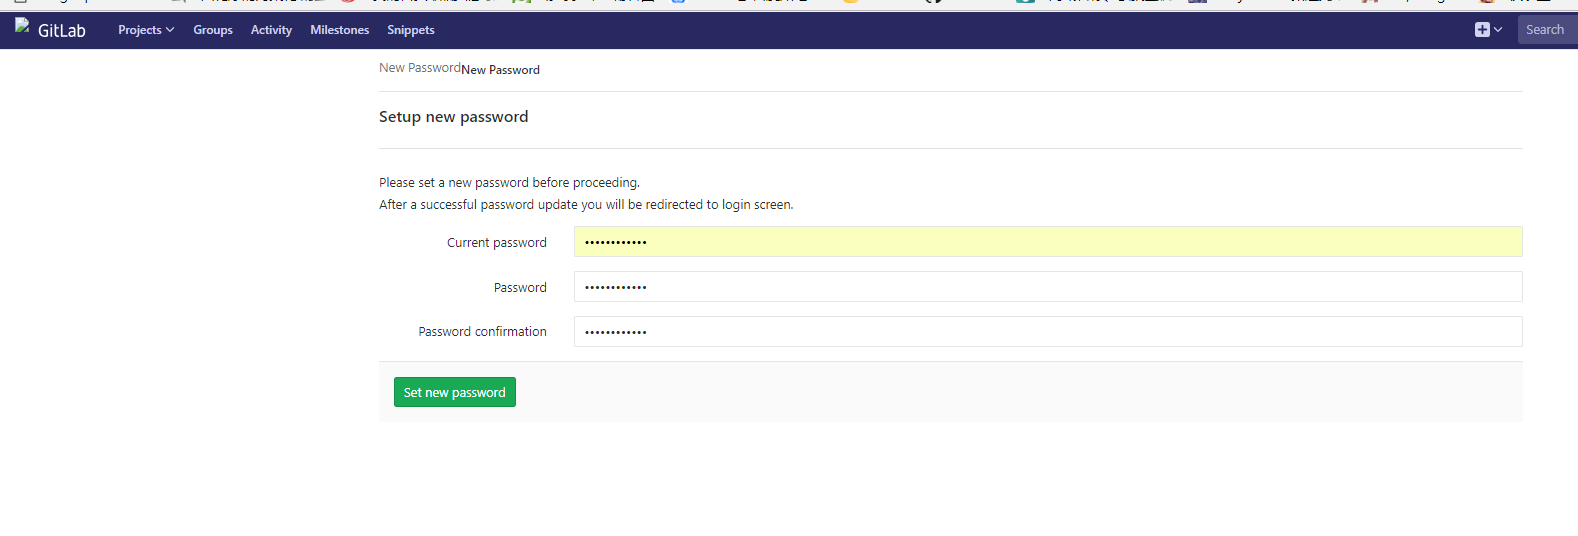The width and height of the screenshot is (1578, 536).
Task: Click the plus 'new item' icon
Action: (1482, 30)
